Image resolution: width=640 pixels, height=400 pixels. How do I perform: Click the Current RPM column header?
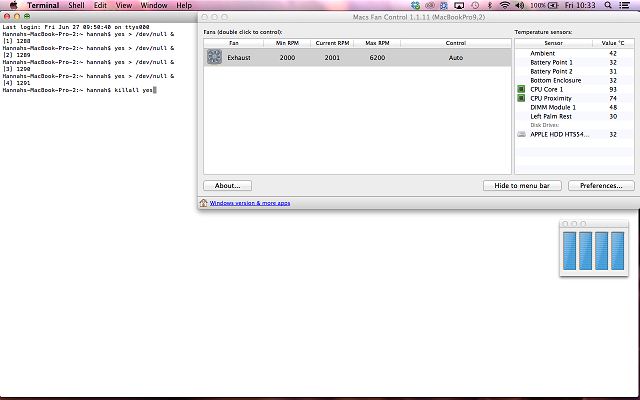(332, 43)
